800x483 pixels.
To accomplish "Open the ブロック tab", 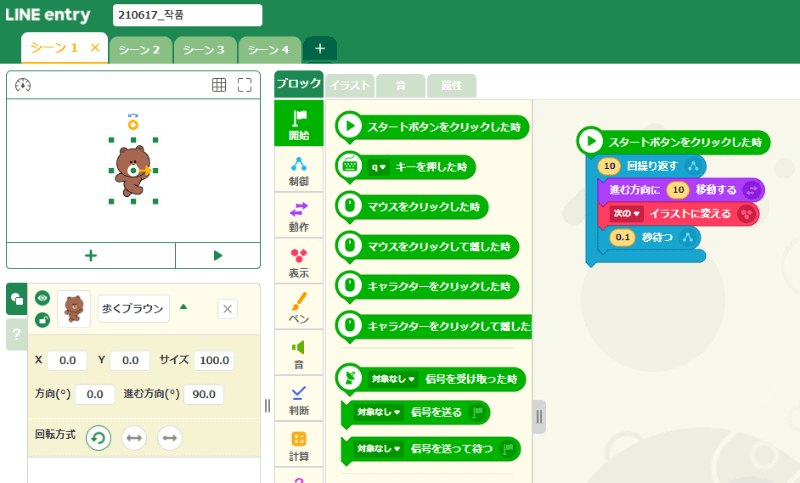I will pos(298,84).
